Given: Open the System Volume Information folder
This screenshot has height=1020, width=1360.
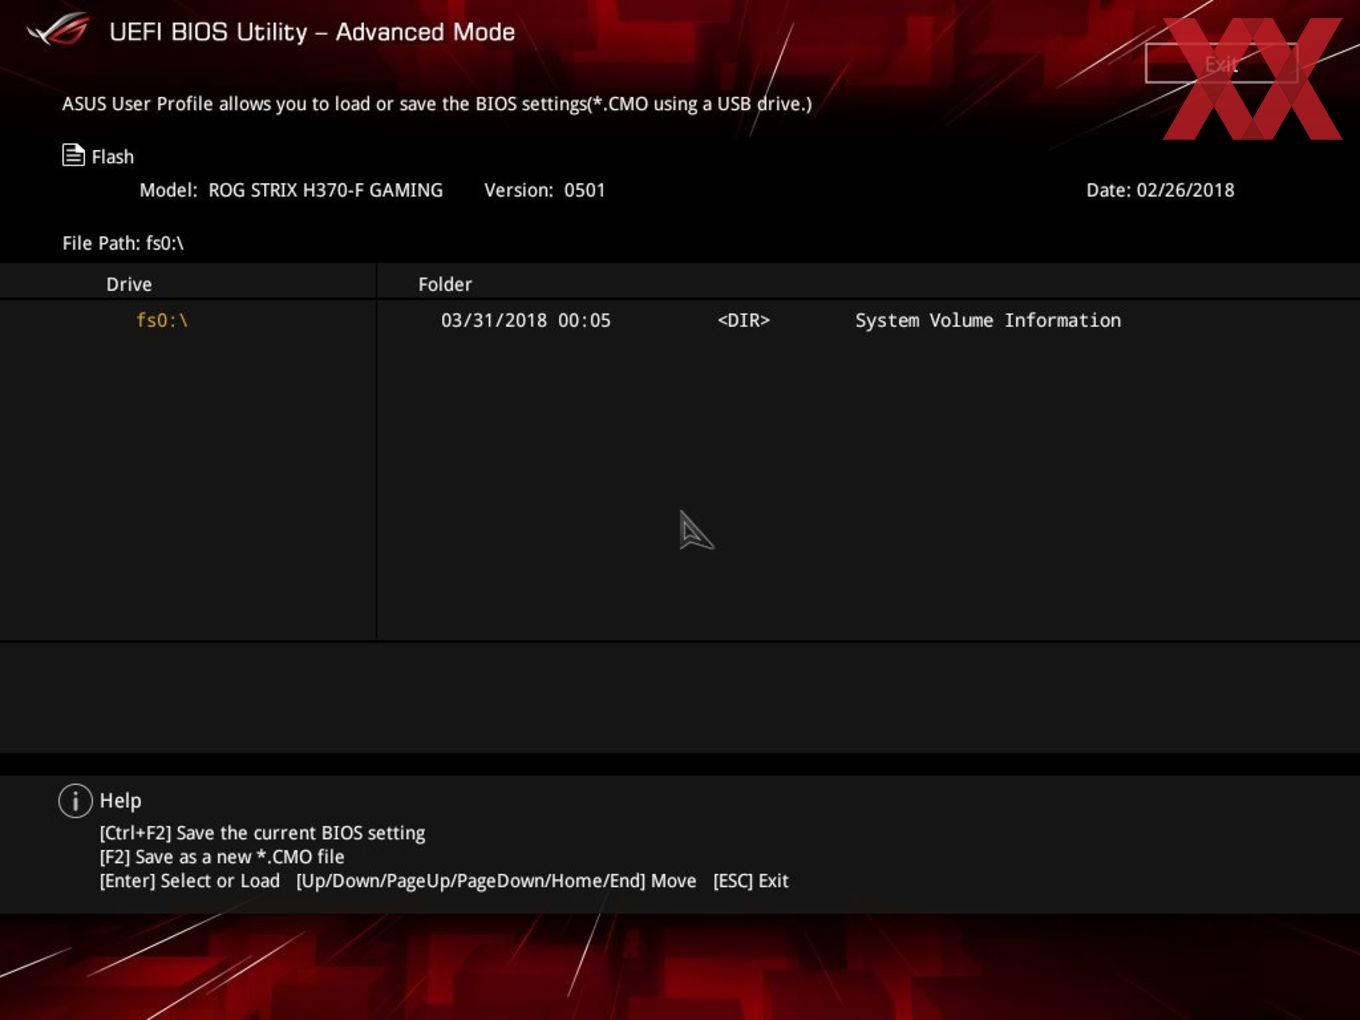Looking at the screenshot, I should (988, 320).
